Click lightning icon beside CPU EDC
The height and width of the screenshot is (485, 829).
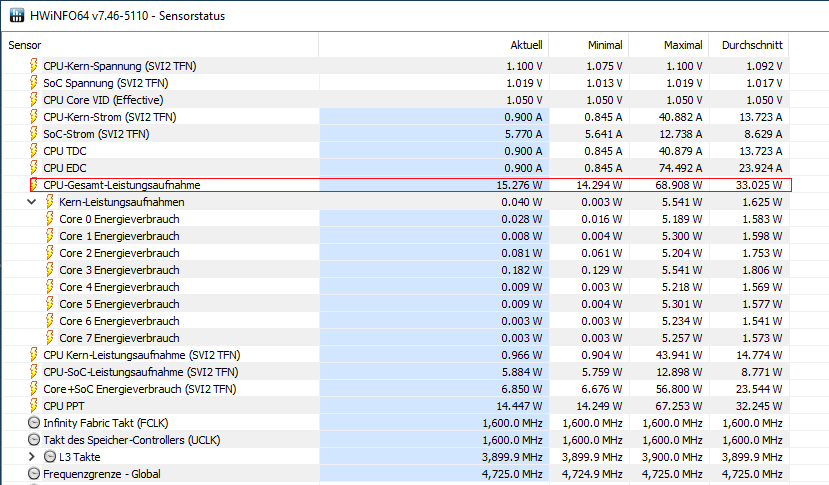click(x=34, y=168)
